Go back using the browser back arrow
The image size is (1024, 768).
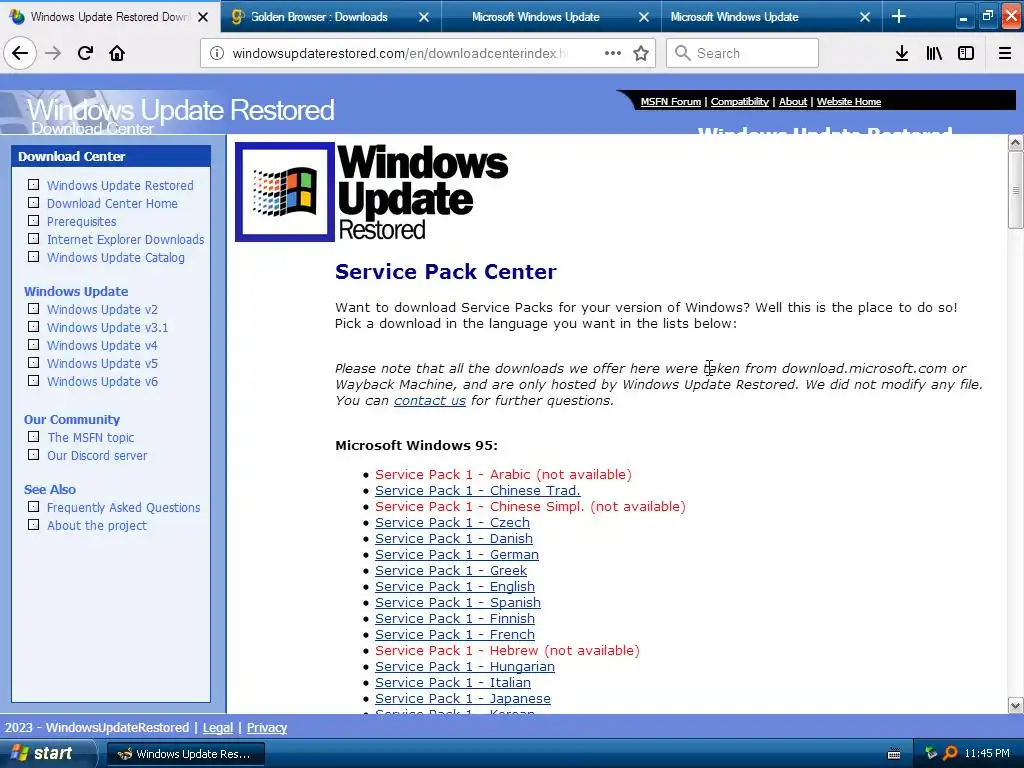(x=20, y=53)
